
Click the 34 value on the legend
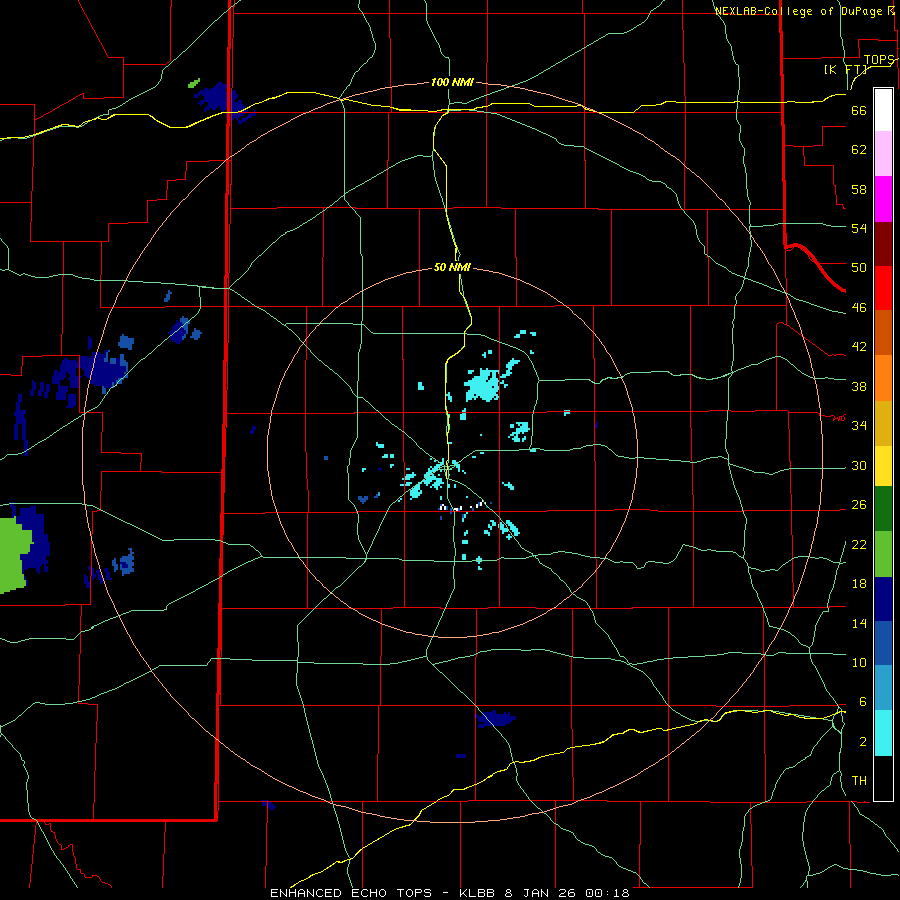859,426
